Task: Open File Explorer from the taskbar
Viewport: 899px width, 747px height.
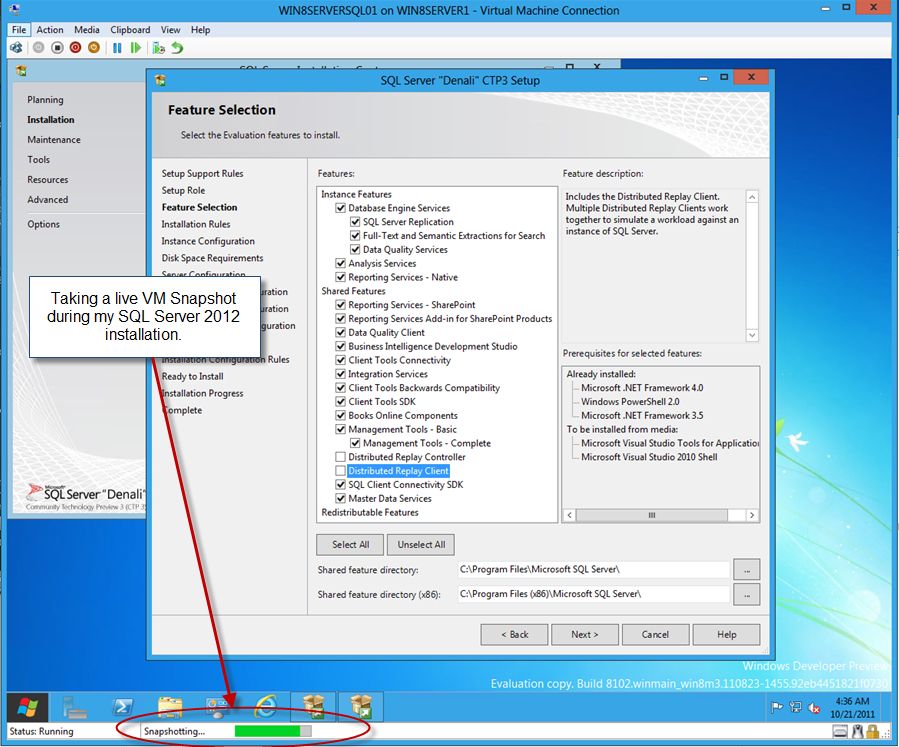Action: pos(170,707)
